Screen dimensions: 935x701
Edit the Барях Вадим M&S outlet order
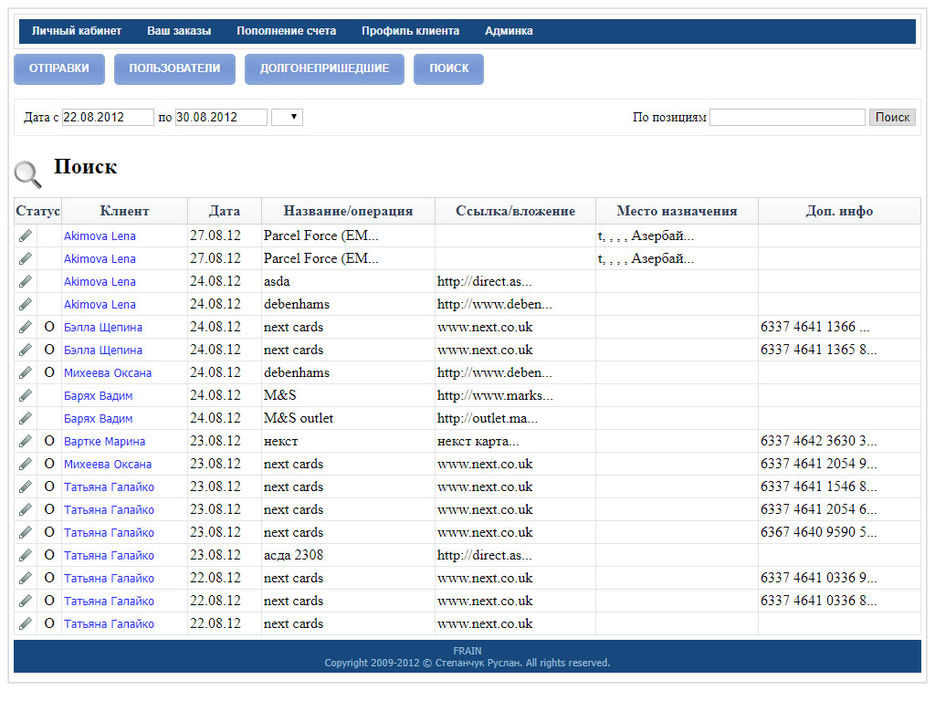coord(25,418)
